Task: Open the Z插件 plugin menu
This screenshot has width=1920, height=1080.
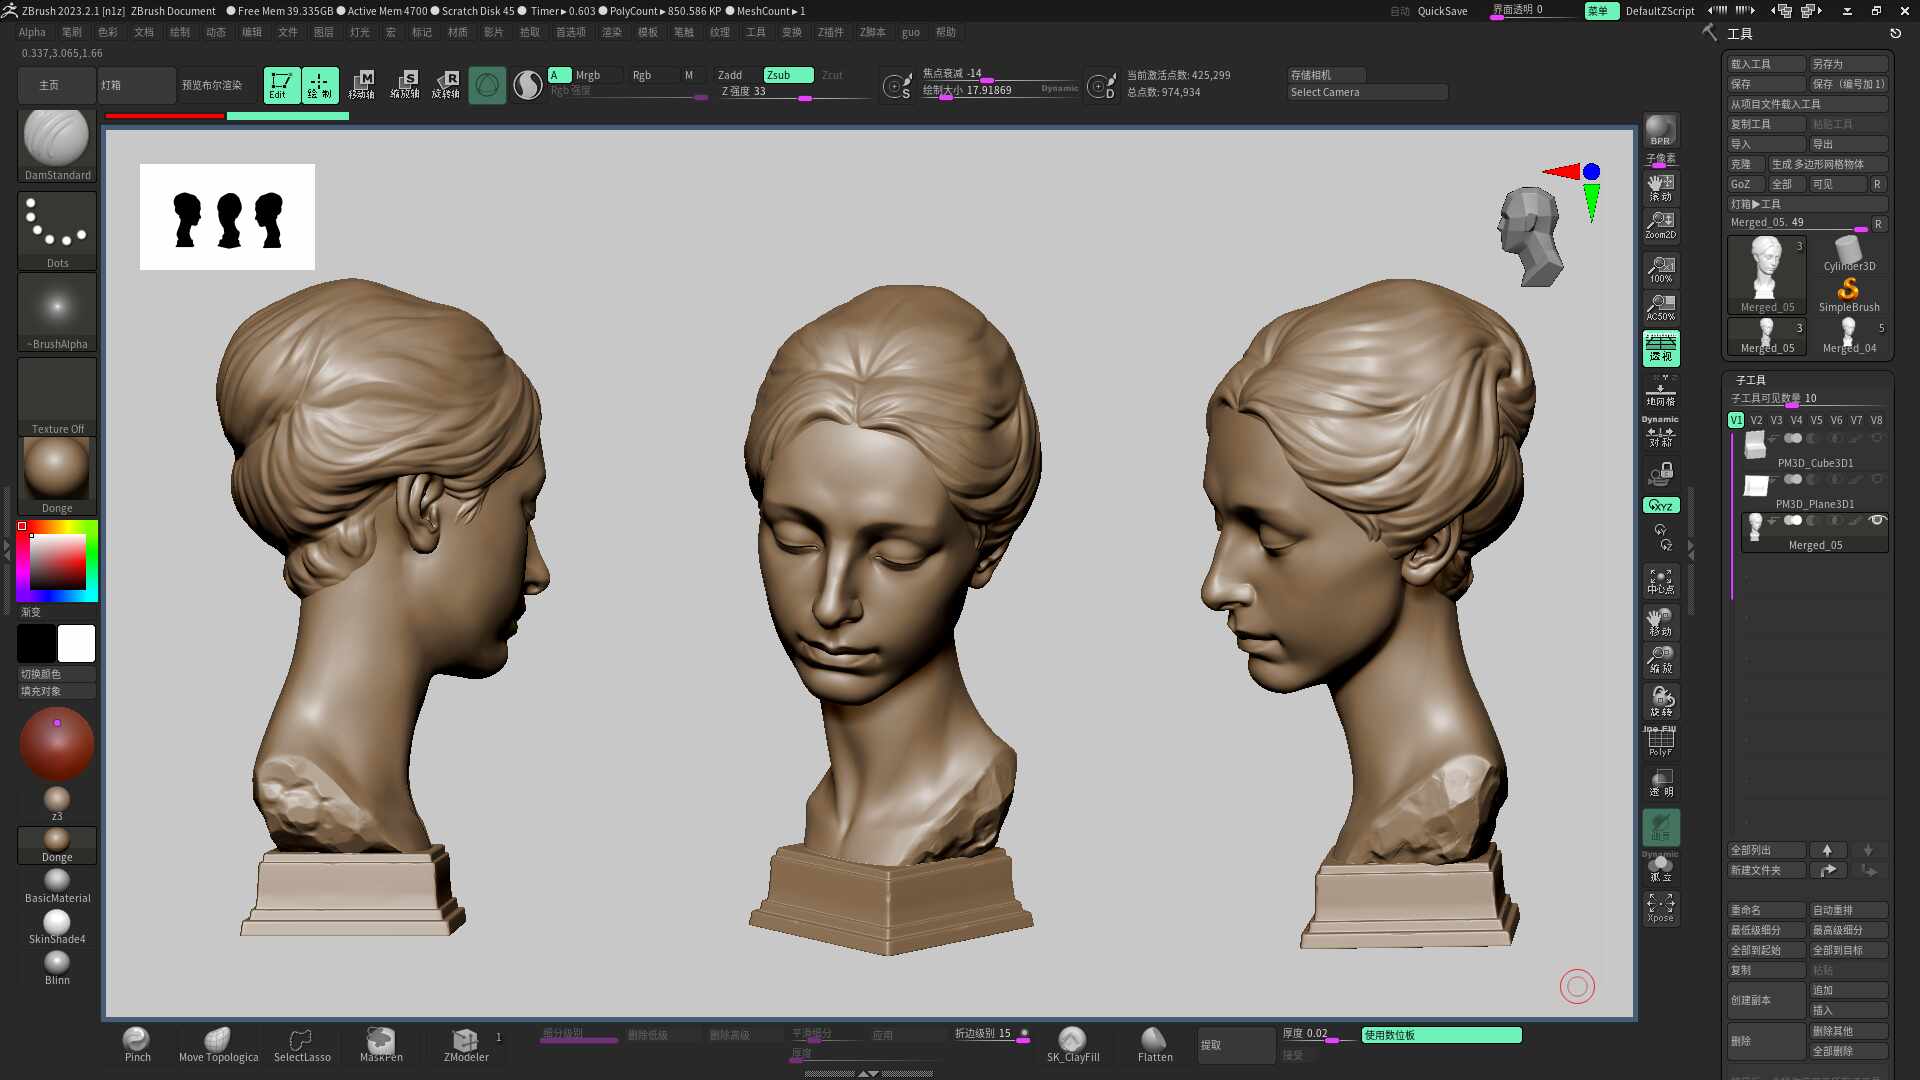Action: pos(830,32)
